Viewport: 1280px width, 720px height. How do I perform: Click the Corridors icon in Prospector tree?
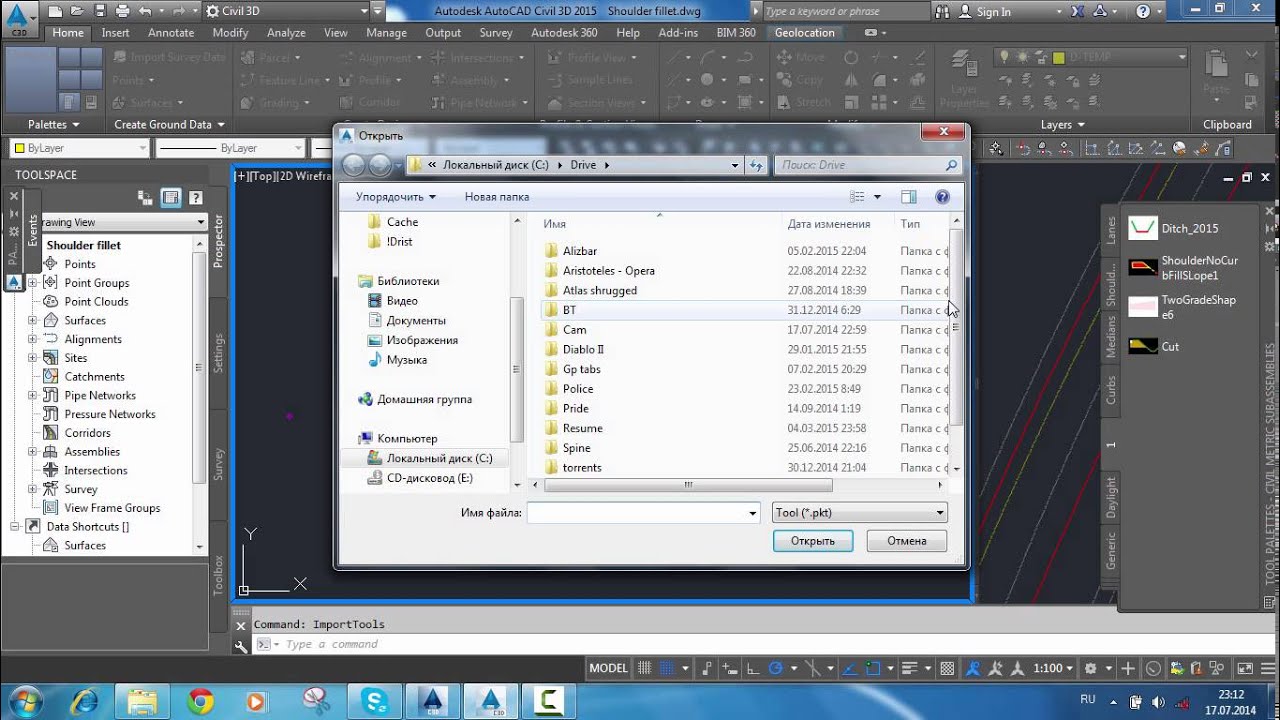[50, 433]
